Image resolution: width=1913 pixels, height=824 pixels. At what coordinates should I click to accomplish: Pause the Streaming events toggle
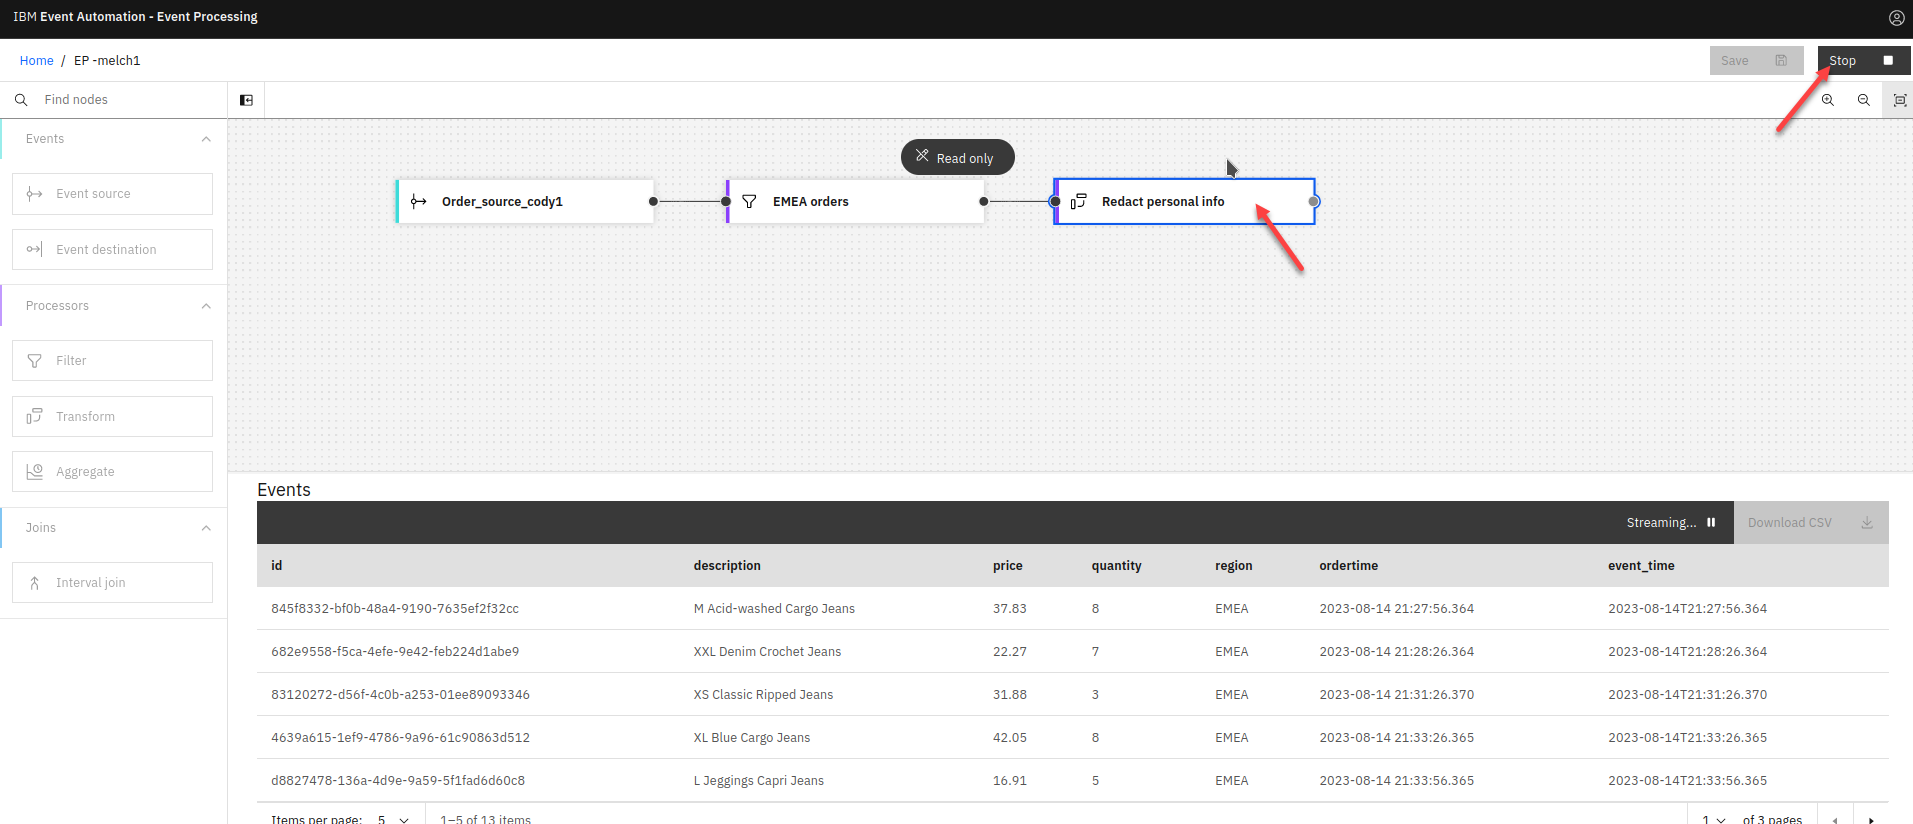coord(1710,522)
